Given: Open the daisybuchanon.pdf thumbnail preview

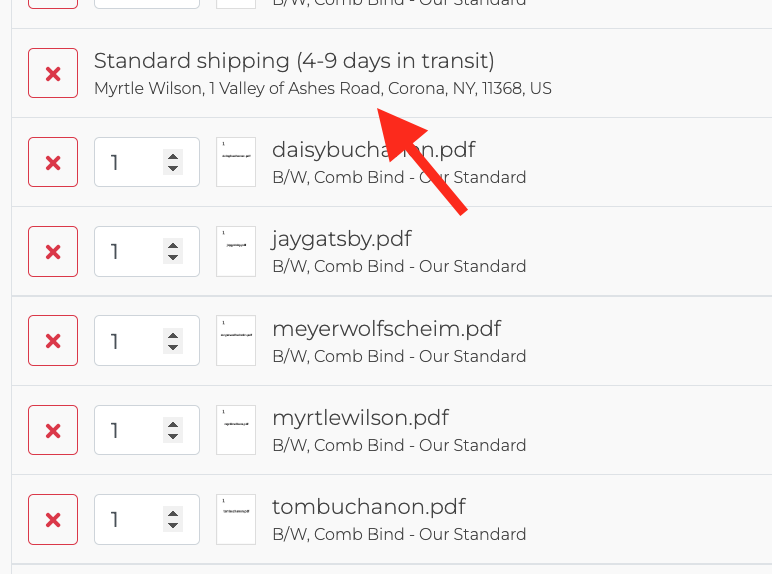Looking at the screenshot, I should click(x=236, y=162).
